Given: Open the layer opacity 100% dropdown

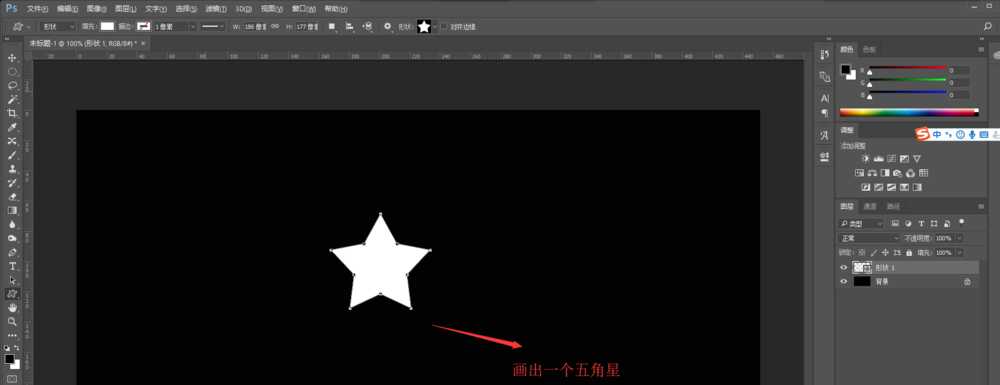Looking at the screenshot, I should (x=959, y=238).
